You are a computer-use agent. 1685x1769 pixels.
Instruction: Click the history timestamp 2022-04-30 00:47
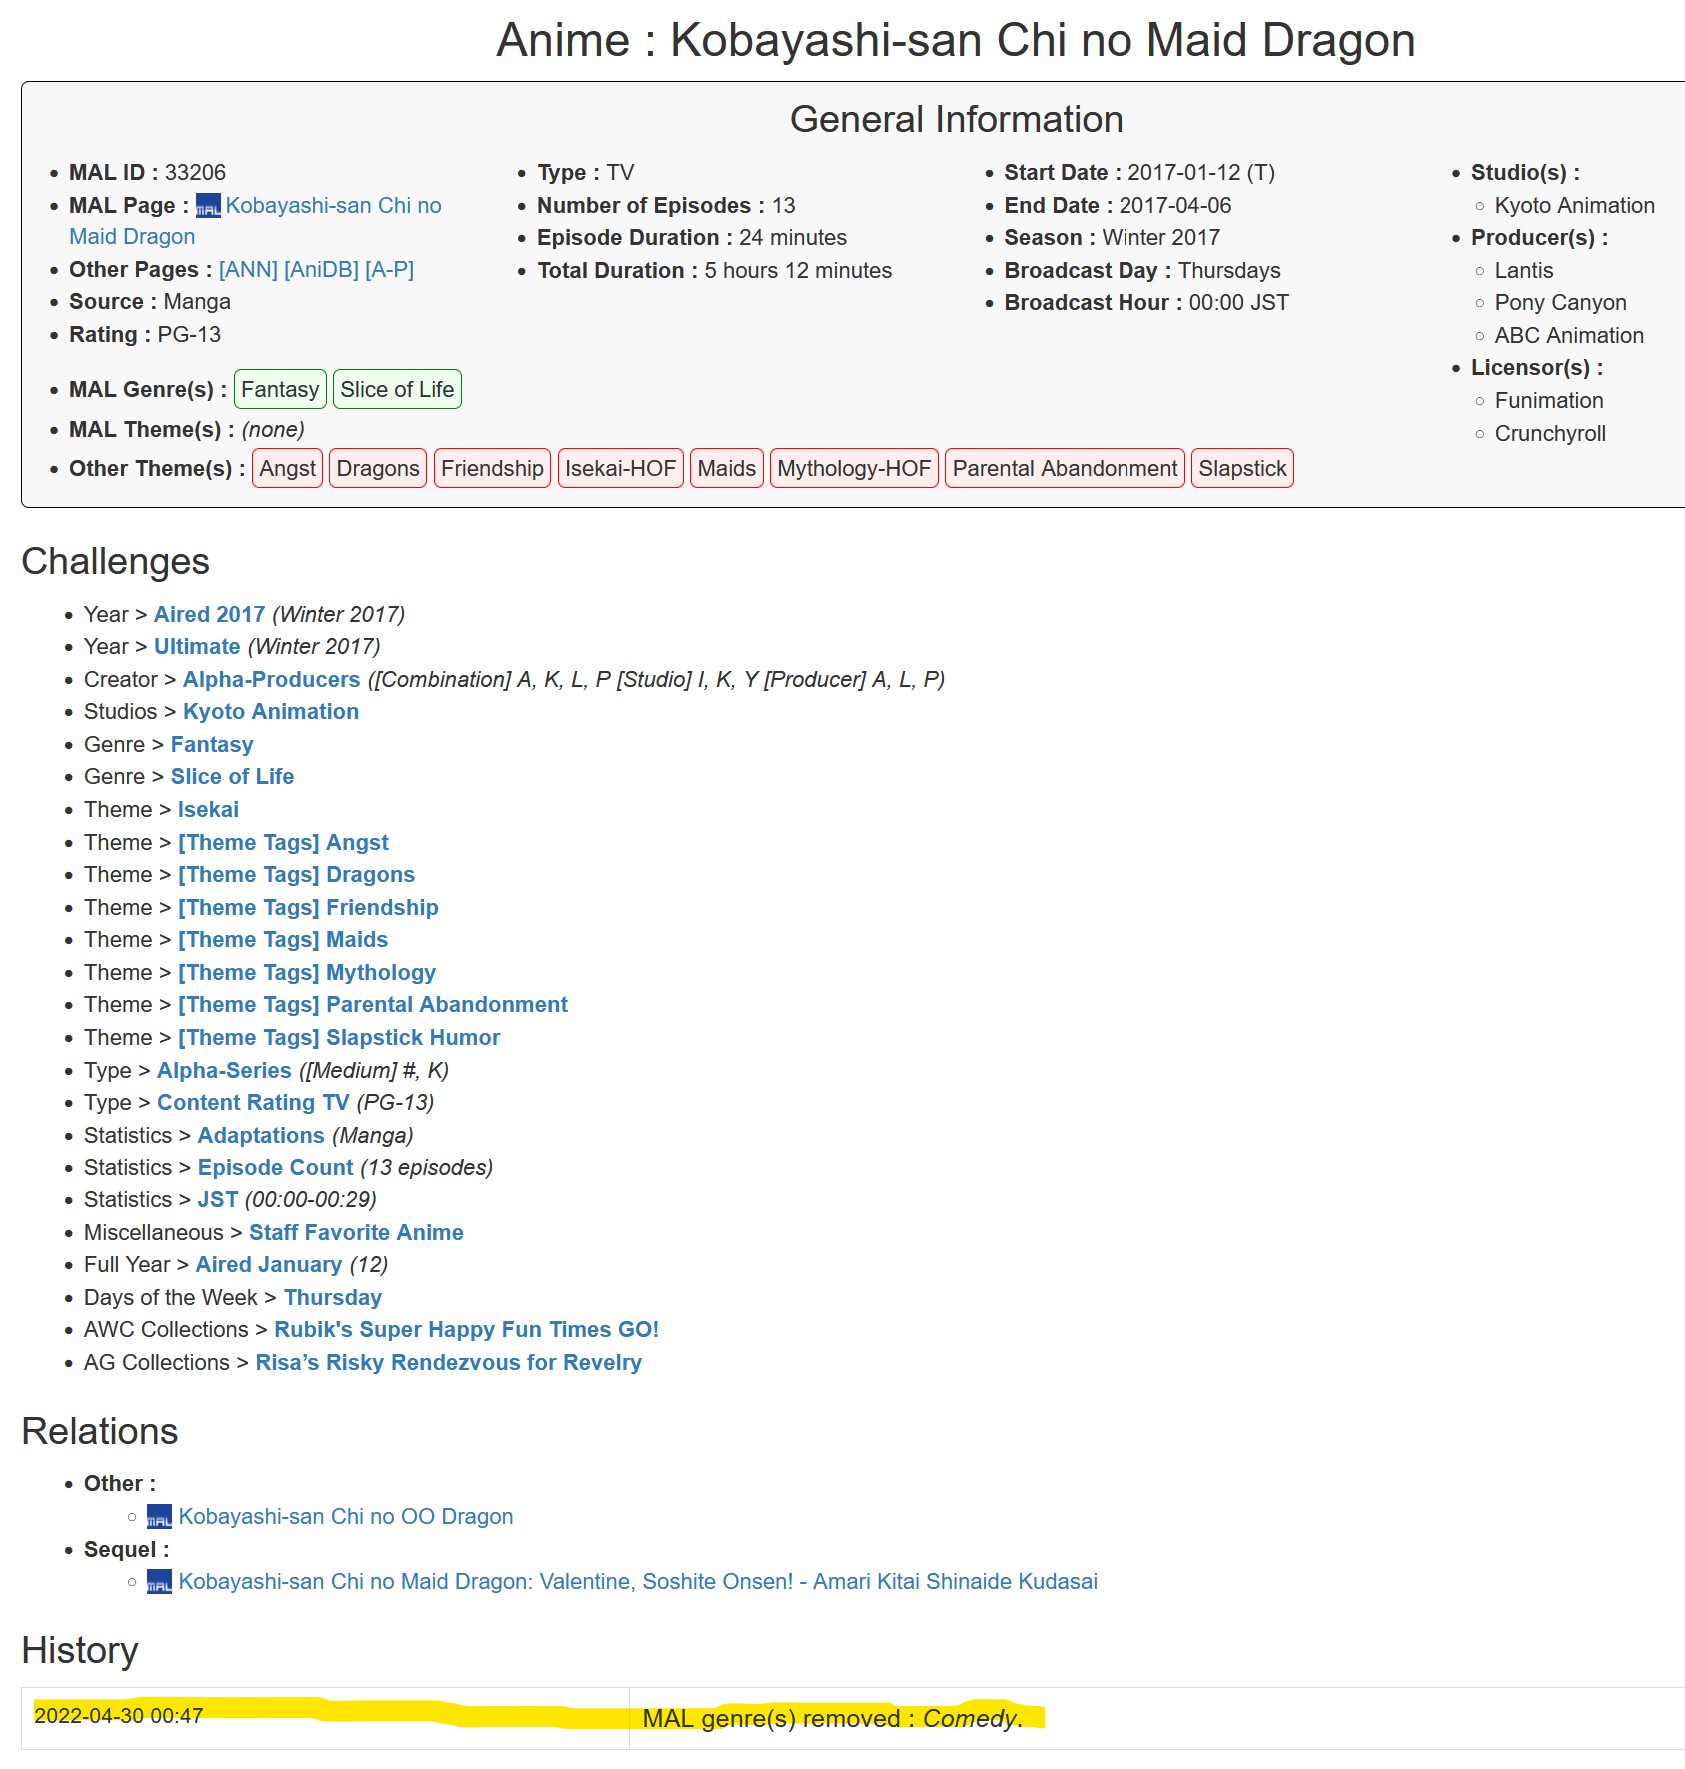pos(119,1716)
